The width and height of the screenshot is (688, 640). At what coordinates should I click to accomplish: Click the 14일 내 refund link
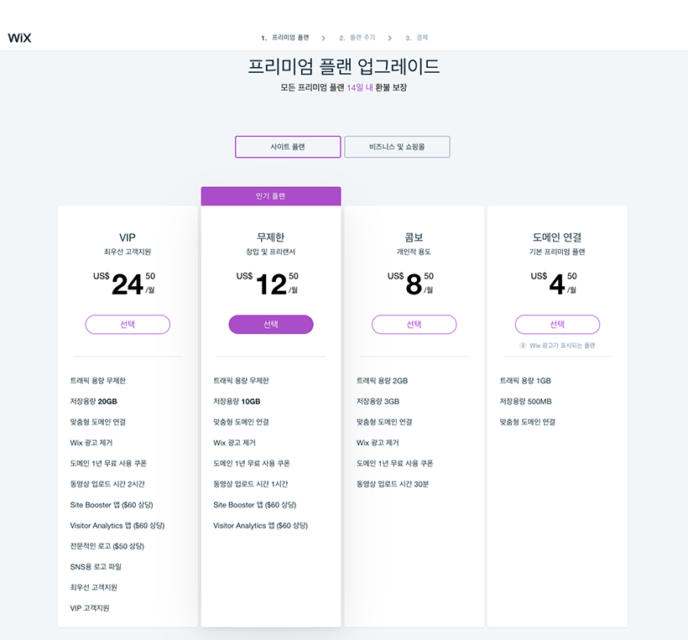[358, 88]
